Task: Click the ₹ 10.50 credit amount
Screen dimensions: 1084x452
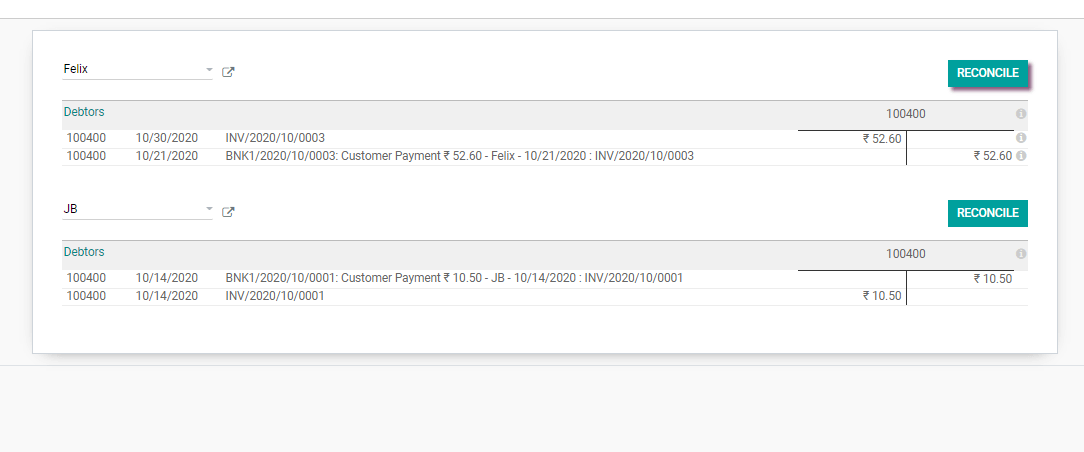Action: tap(992, 279)
